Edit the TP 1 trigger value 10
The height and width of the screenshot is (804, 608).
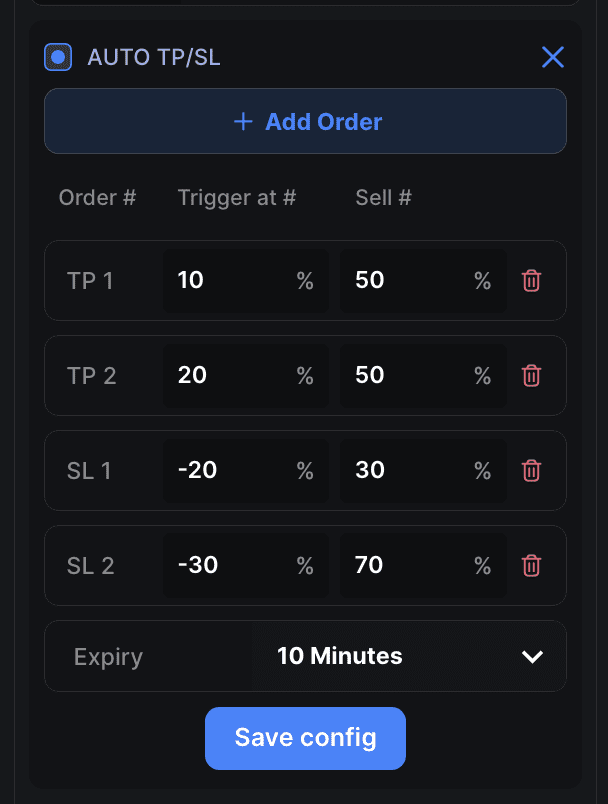click(x=246, y=280)
